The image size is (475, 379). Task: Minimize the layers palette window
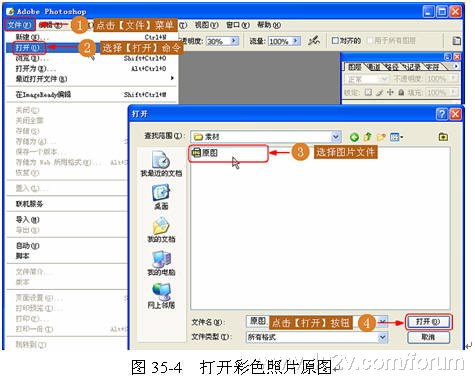[x=448, y=57]
